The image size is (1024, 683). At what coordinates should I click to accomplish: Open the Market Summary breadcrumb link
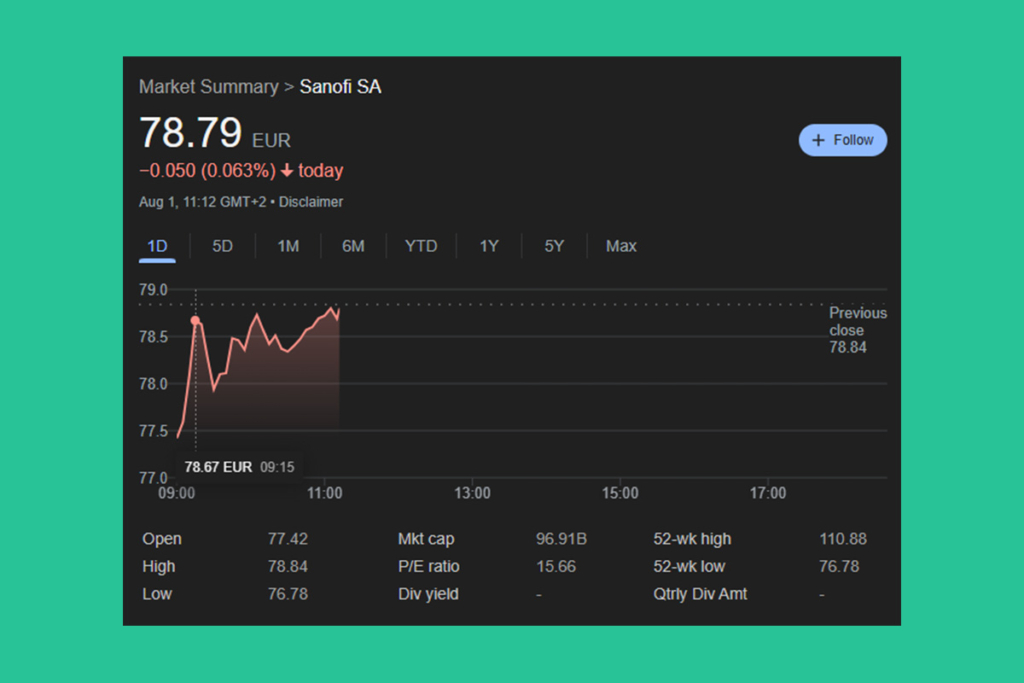pos(208,87)
